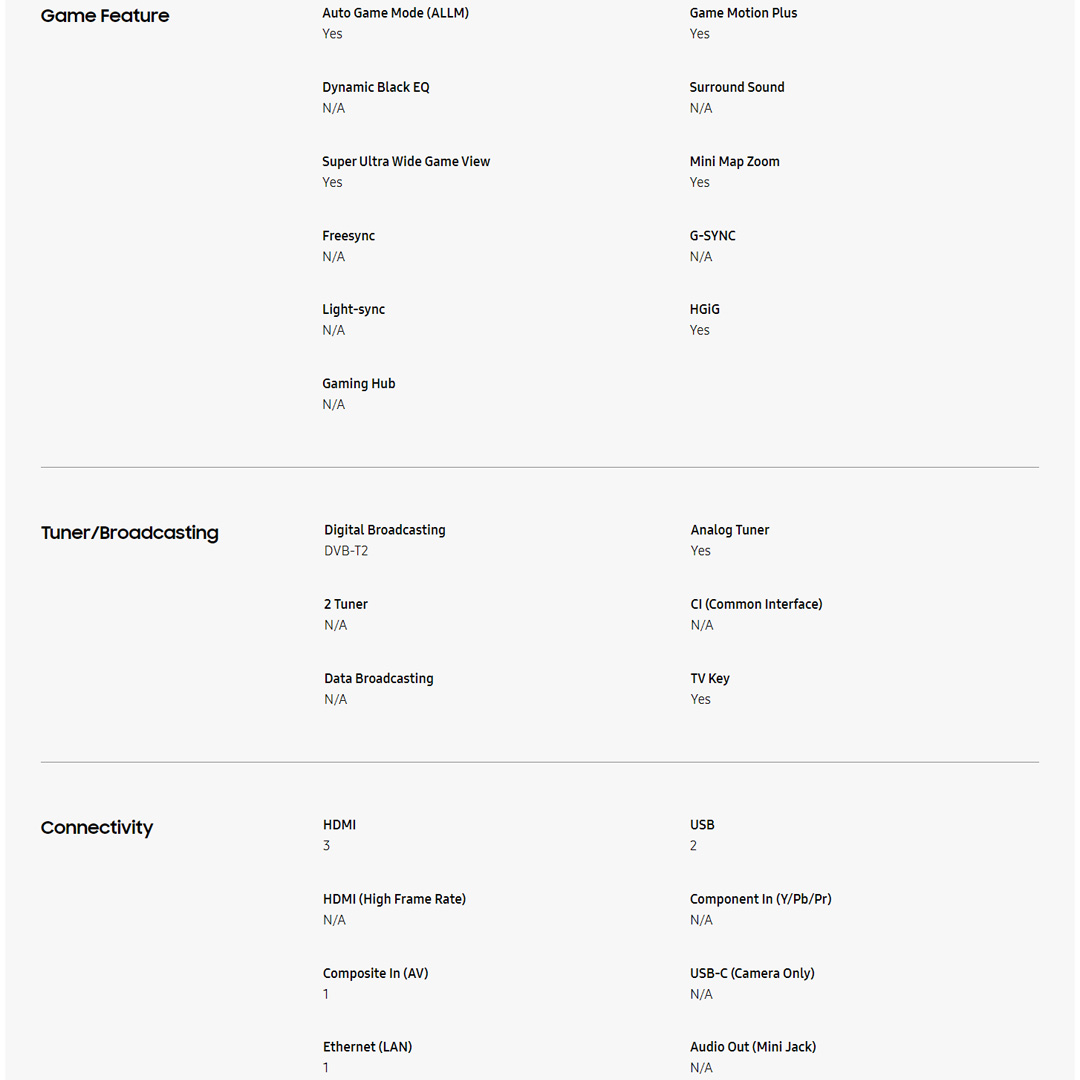Select Super Ultra Wide Game View label
The height and width of the screenshot is (1080, 1080).
pos(406,161)
